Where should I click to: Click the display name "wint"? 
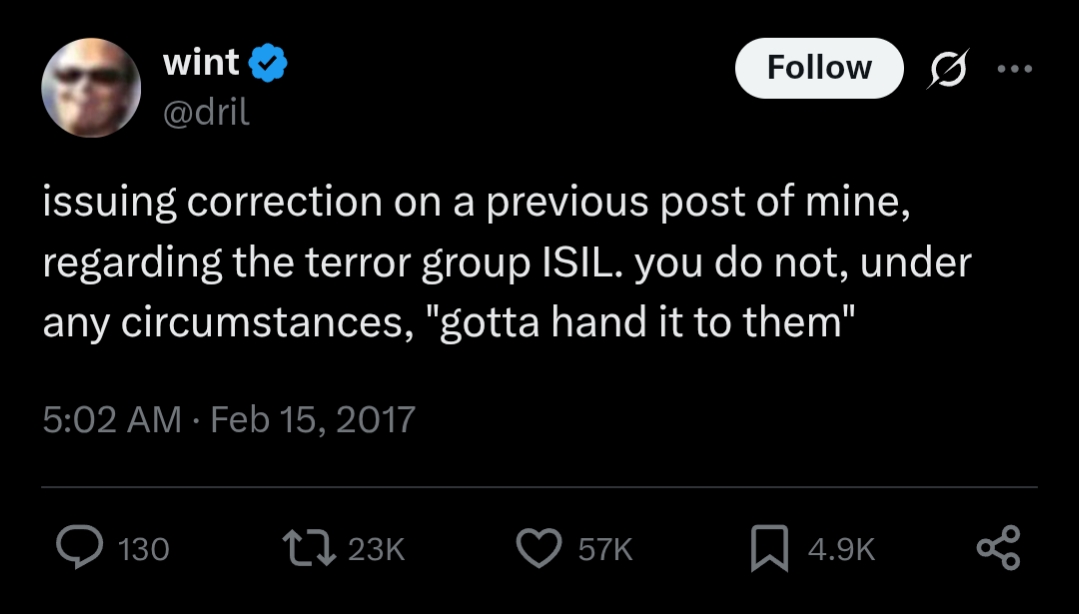click(x=201, y=63)
